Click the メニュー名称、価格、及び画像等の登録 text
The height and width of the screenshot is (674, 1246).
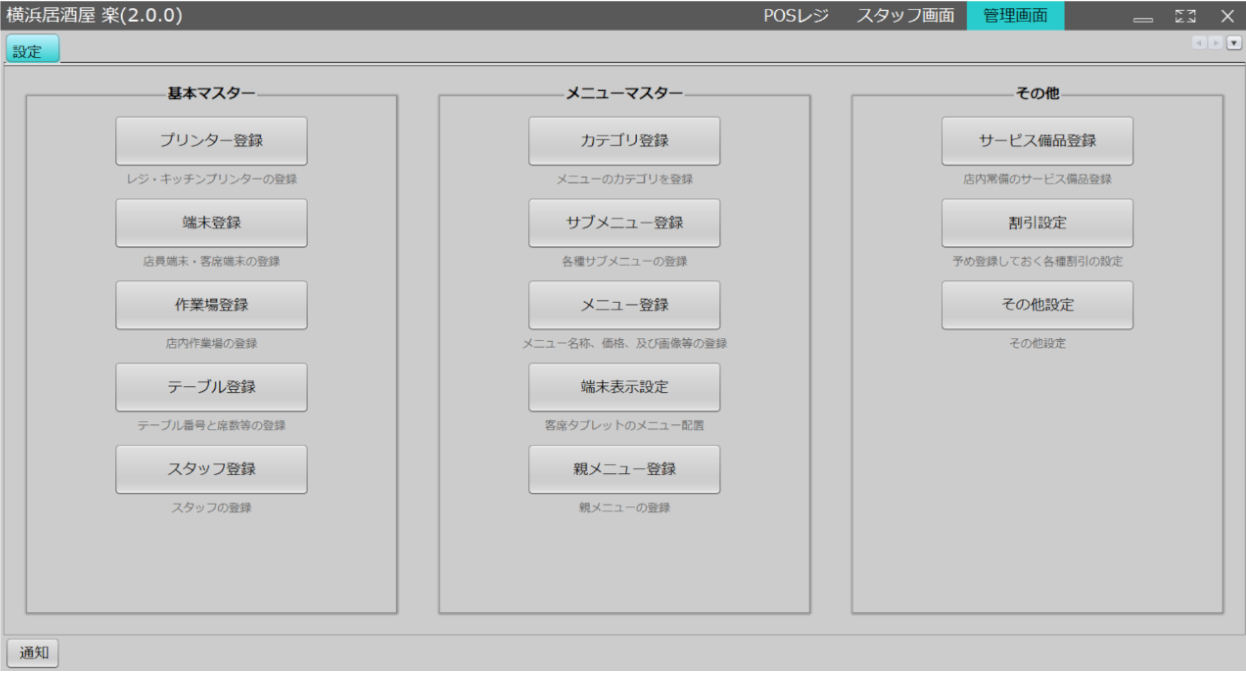tap(624, 343)
